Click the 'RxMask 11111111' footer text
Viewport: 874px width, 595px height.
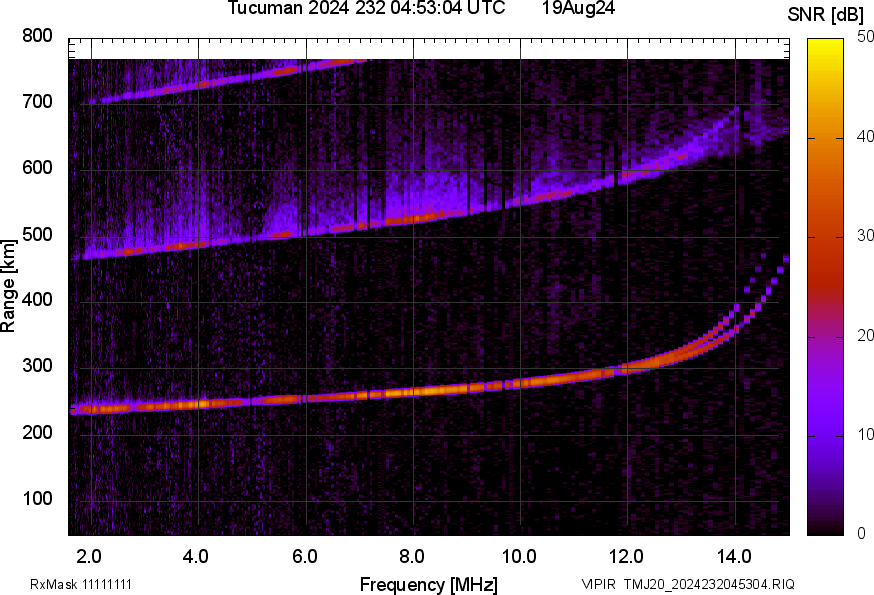[81, 584]
